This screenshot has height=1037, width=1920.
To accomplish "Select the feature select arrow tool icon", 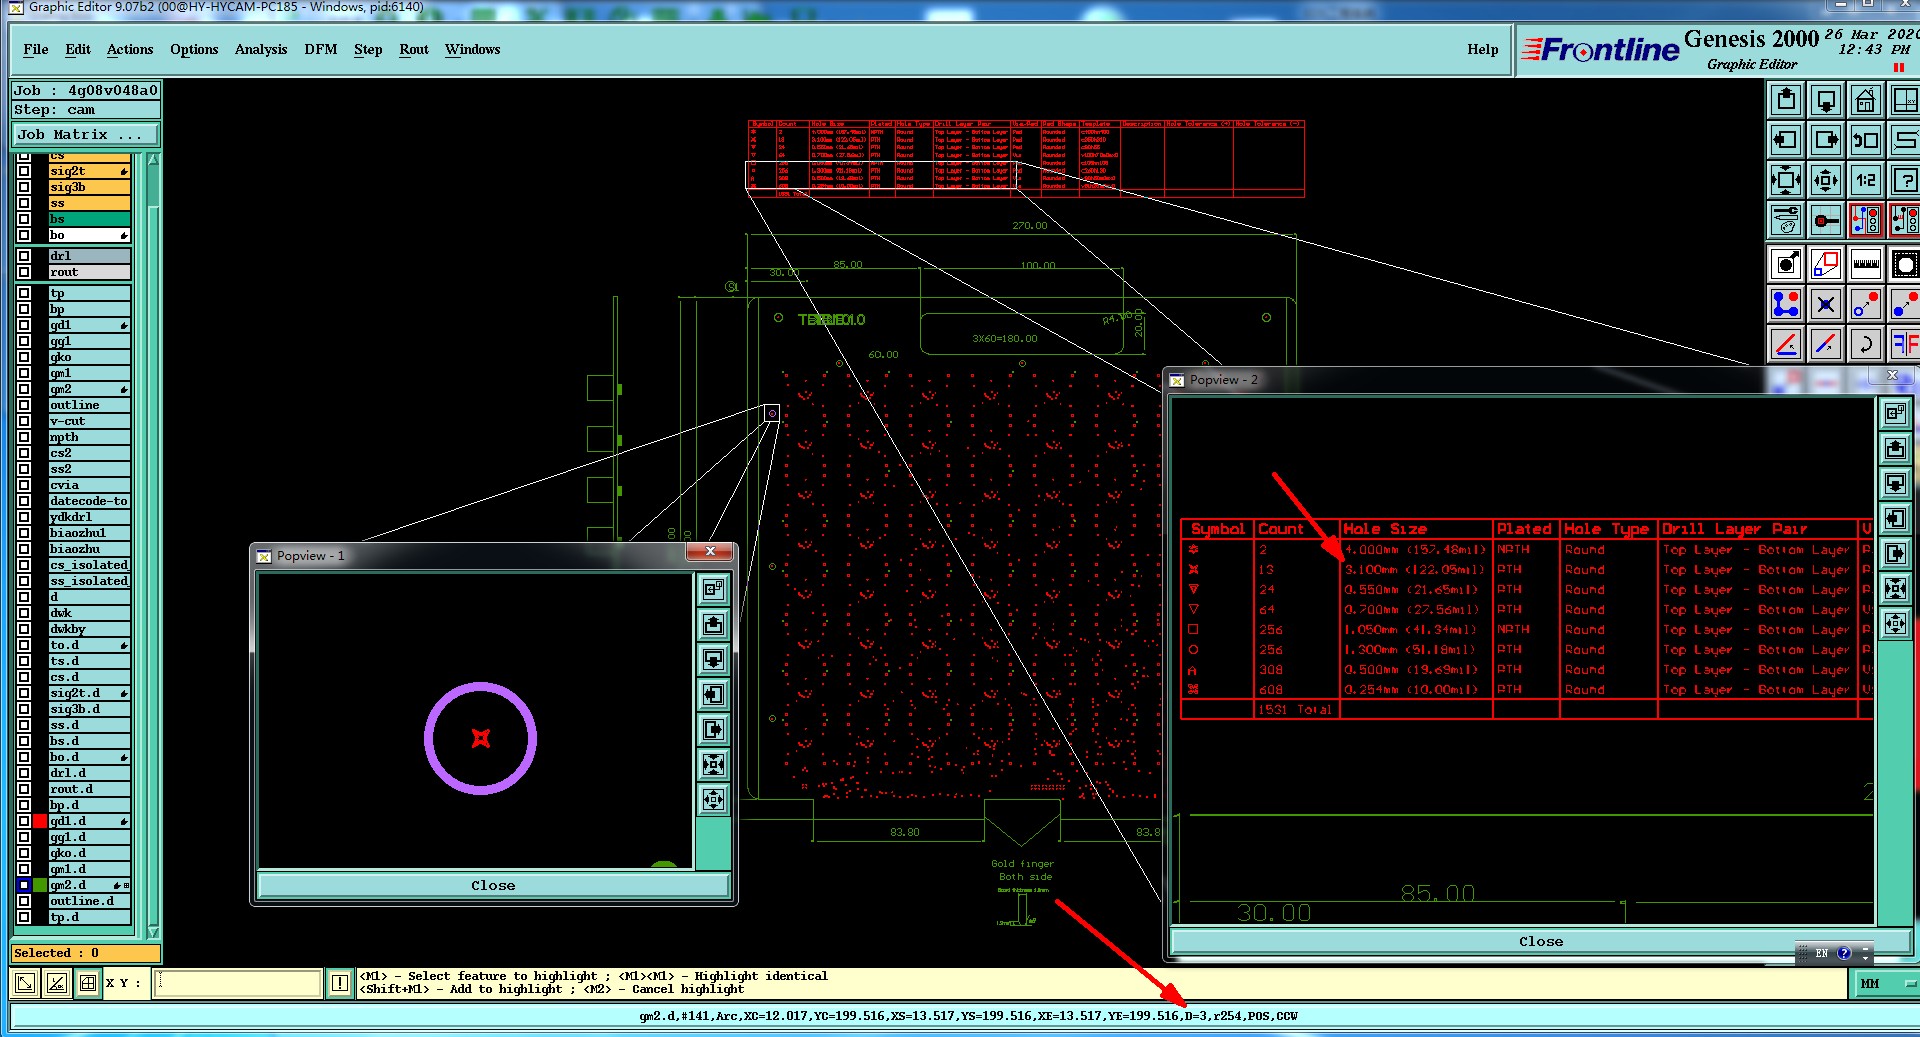I will [x=1786, y=264].
